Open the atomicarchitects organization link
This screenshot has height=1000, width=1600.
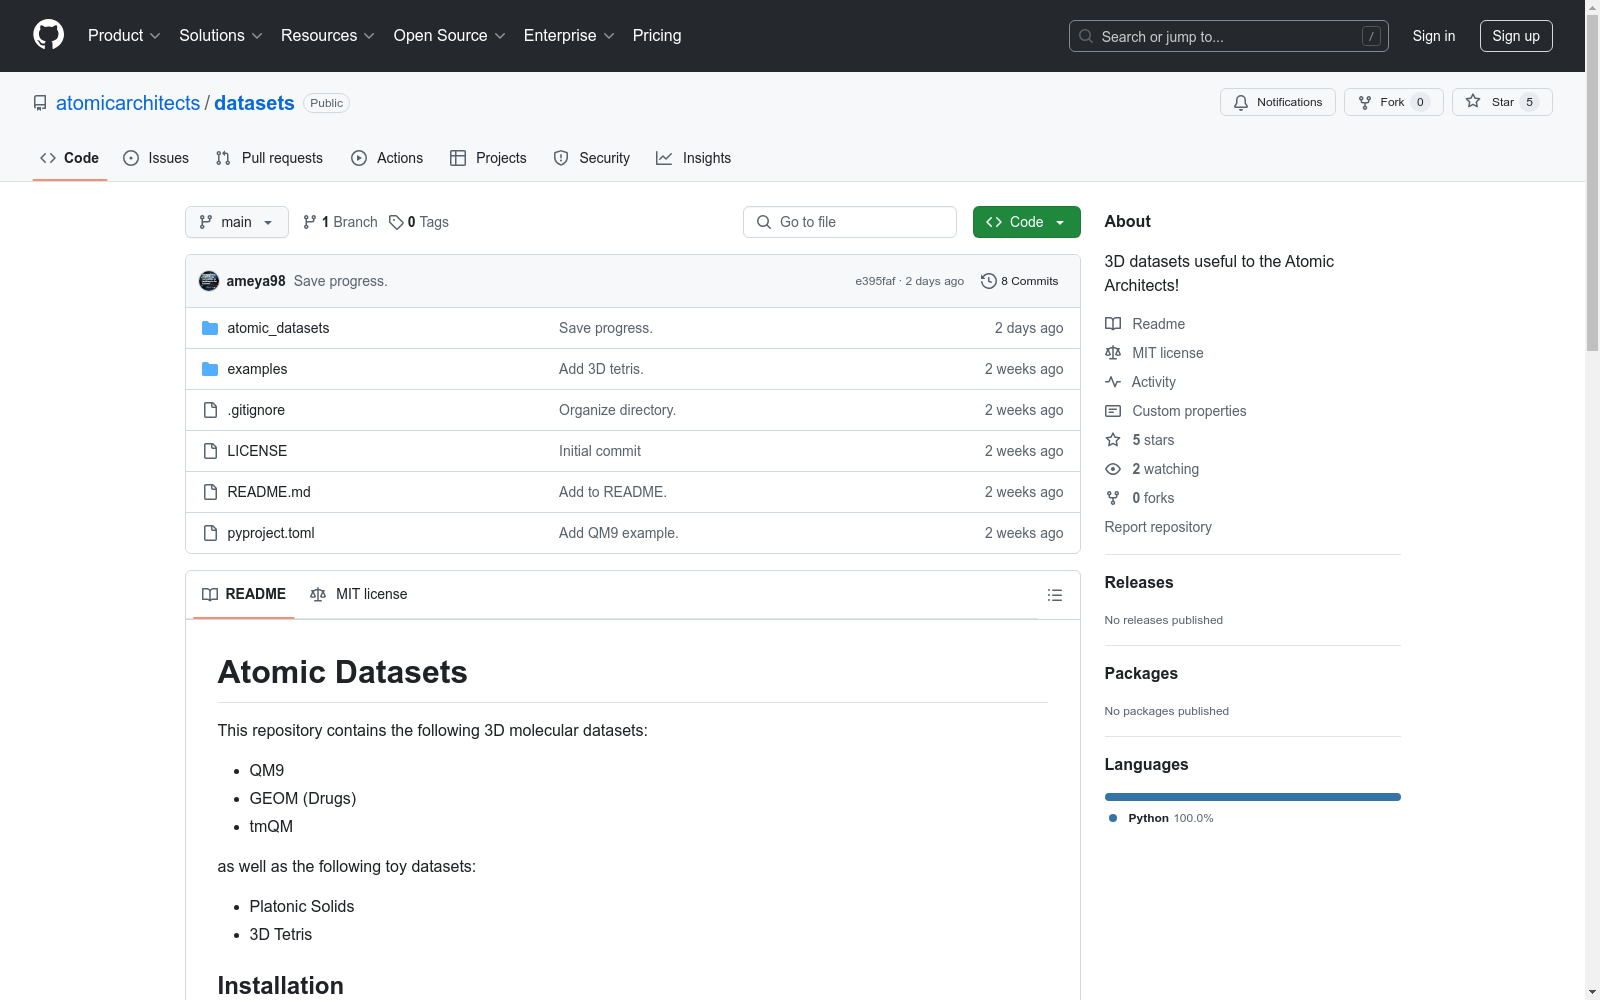[128, 103]
